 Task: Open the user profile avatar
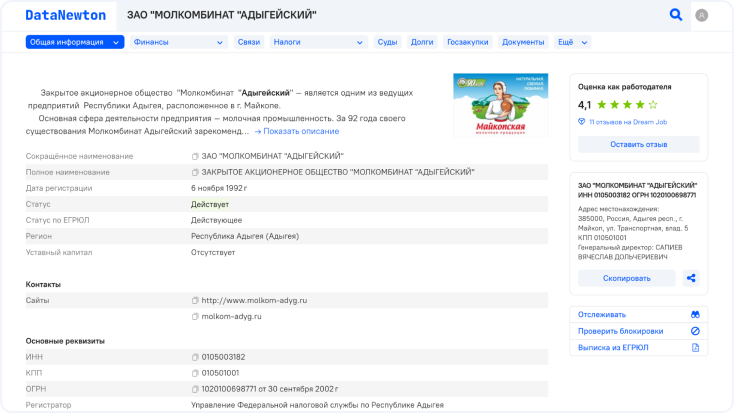701,15
